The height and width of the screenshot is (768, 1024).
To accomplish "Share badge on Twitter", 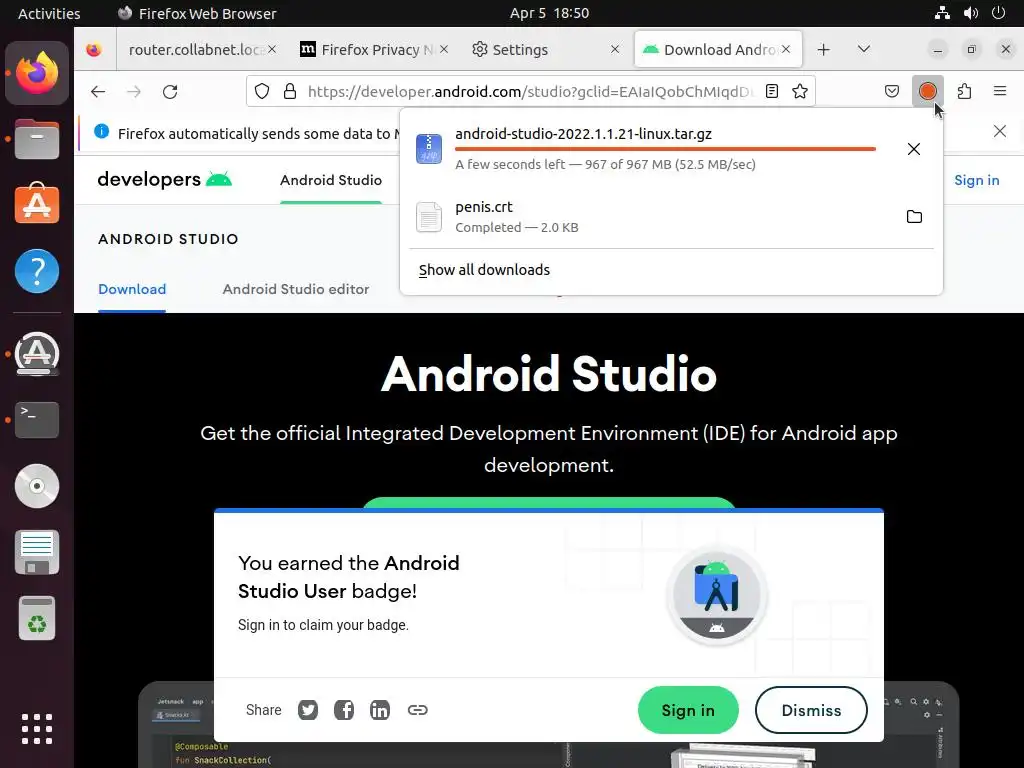I will [308, 710].
